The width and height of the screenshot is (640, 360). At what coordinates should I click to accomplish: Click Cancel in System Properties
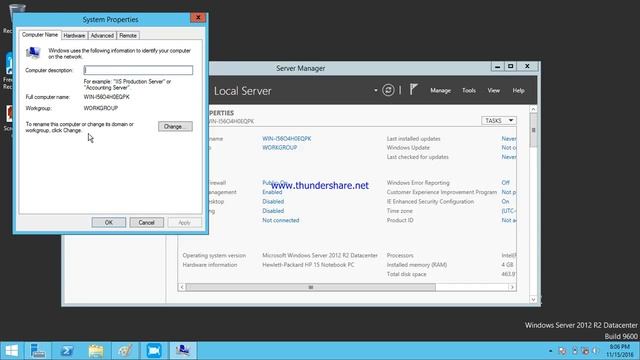tap(147, 222)
